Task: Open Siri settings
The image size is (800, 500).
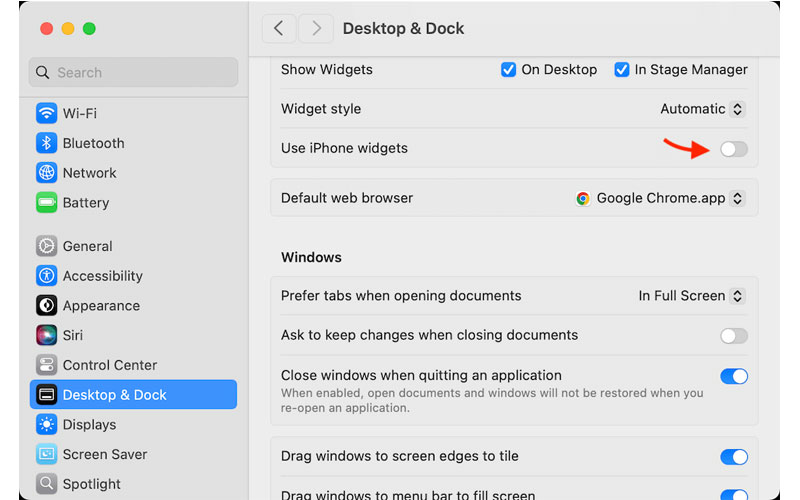Action: click(x=133, y=335)
